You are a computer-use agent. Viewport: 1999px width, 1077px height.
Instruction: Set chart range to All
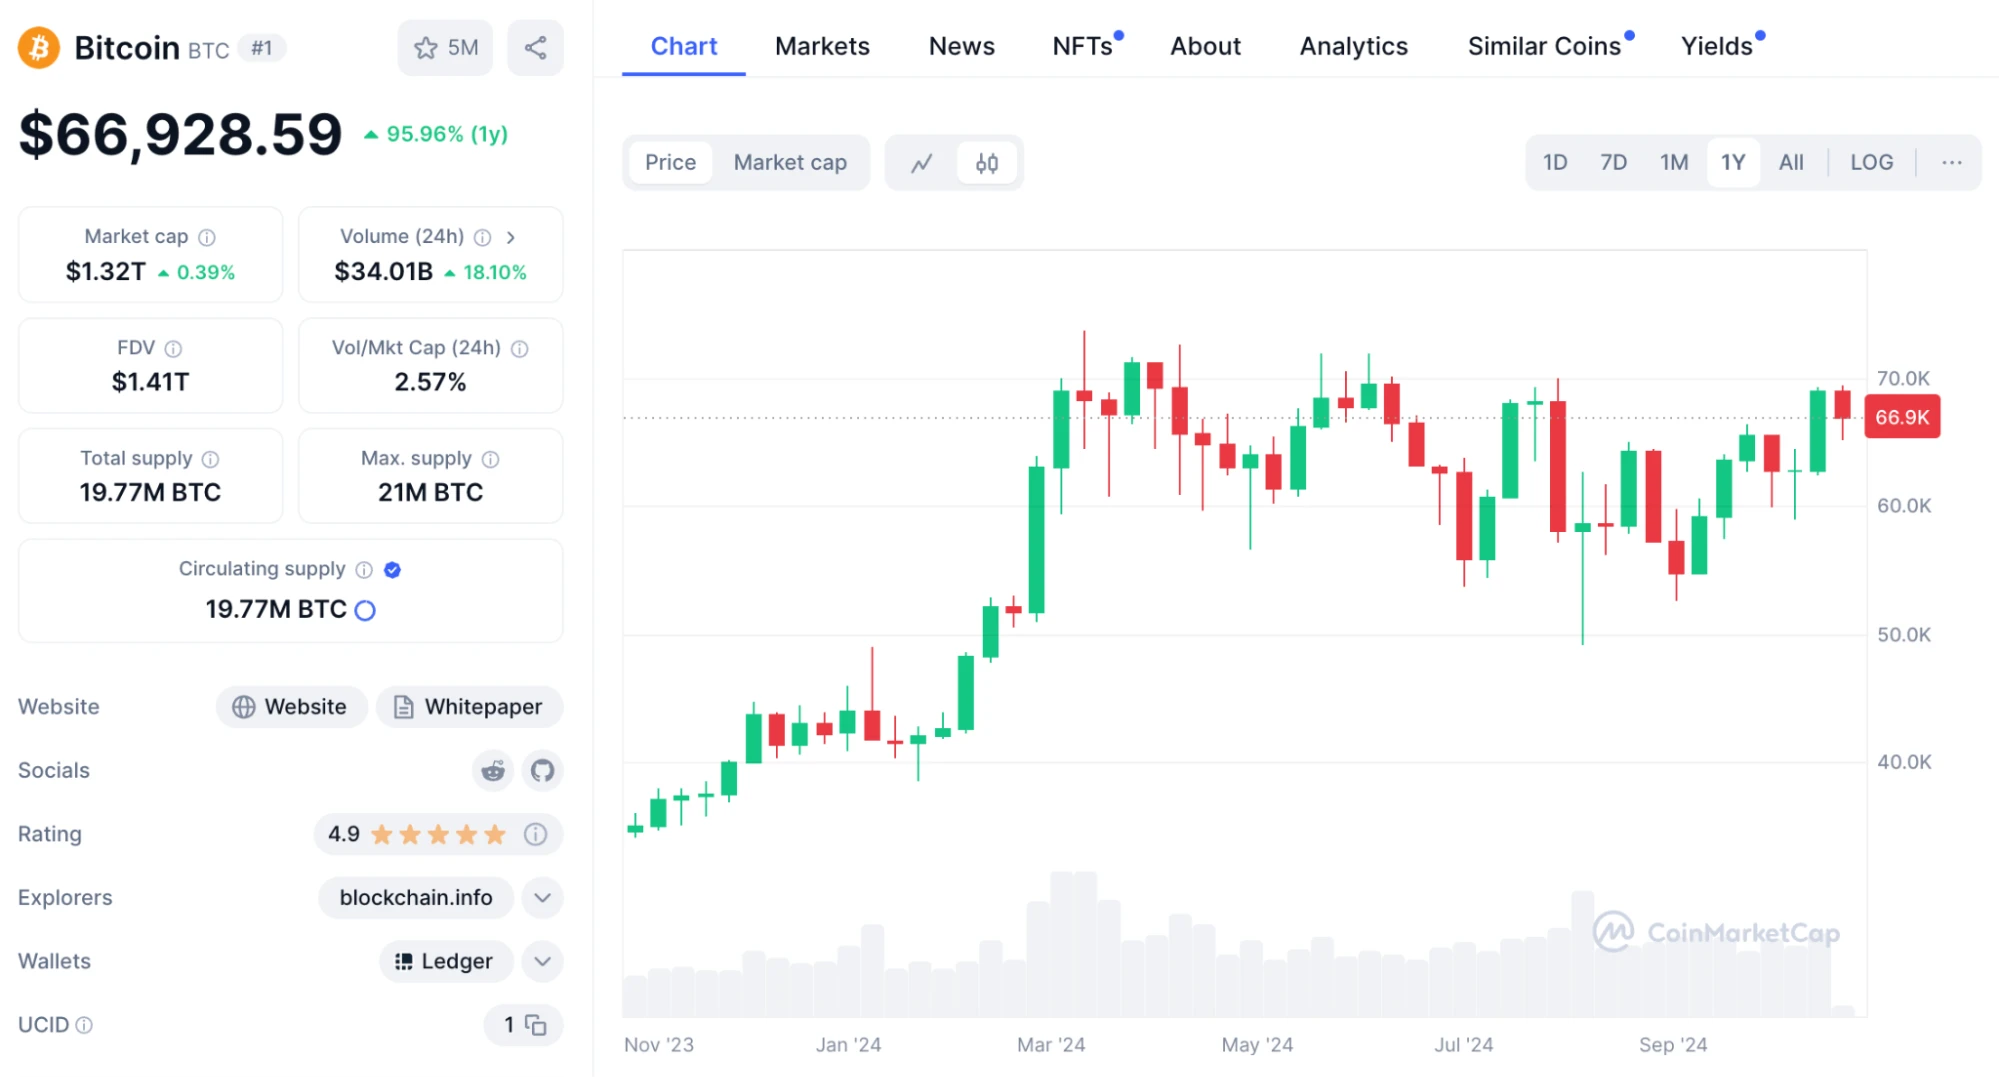(1791, 163)
